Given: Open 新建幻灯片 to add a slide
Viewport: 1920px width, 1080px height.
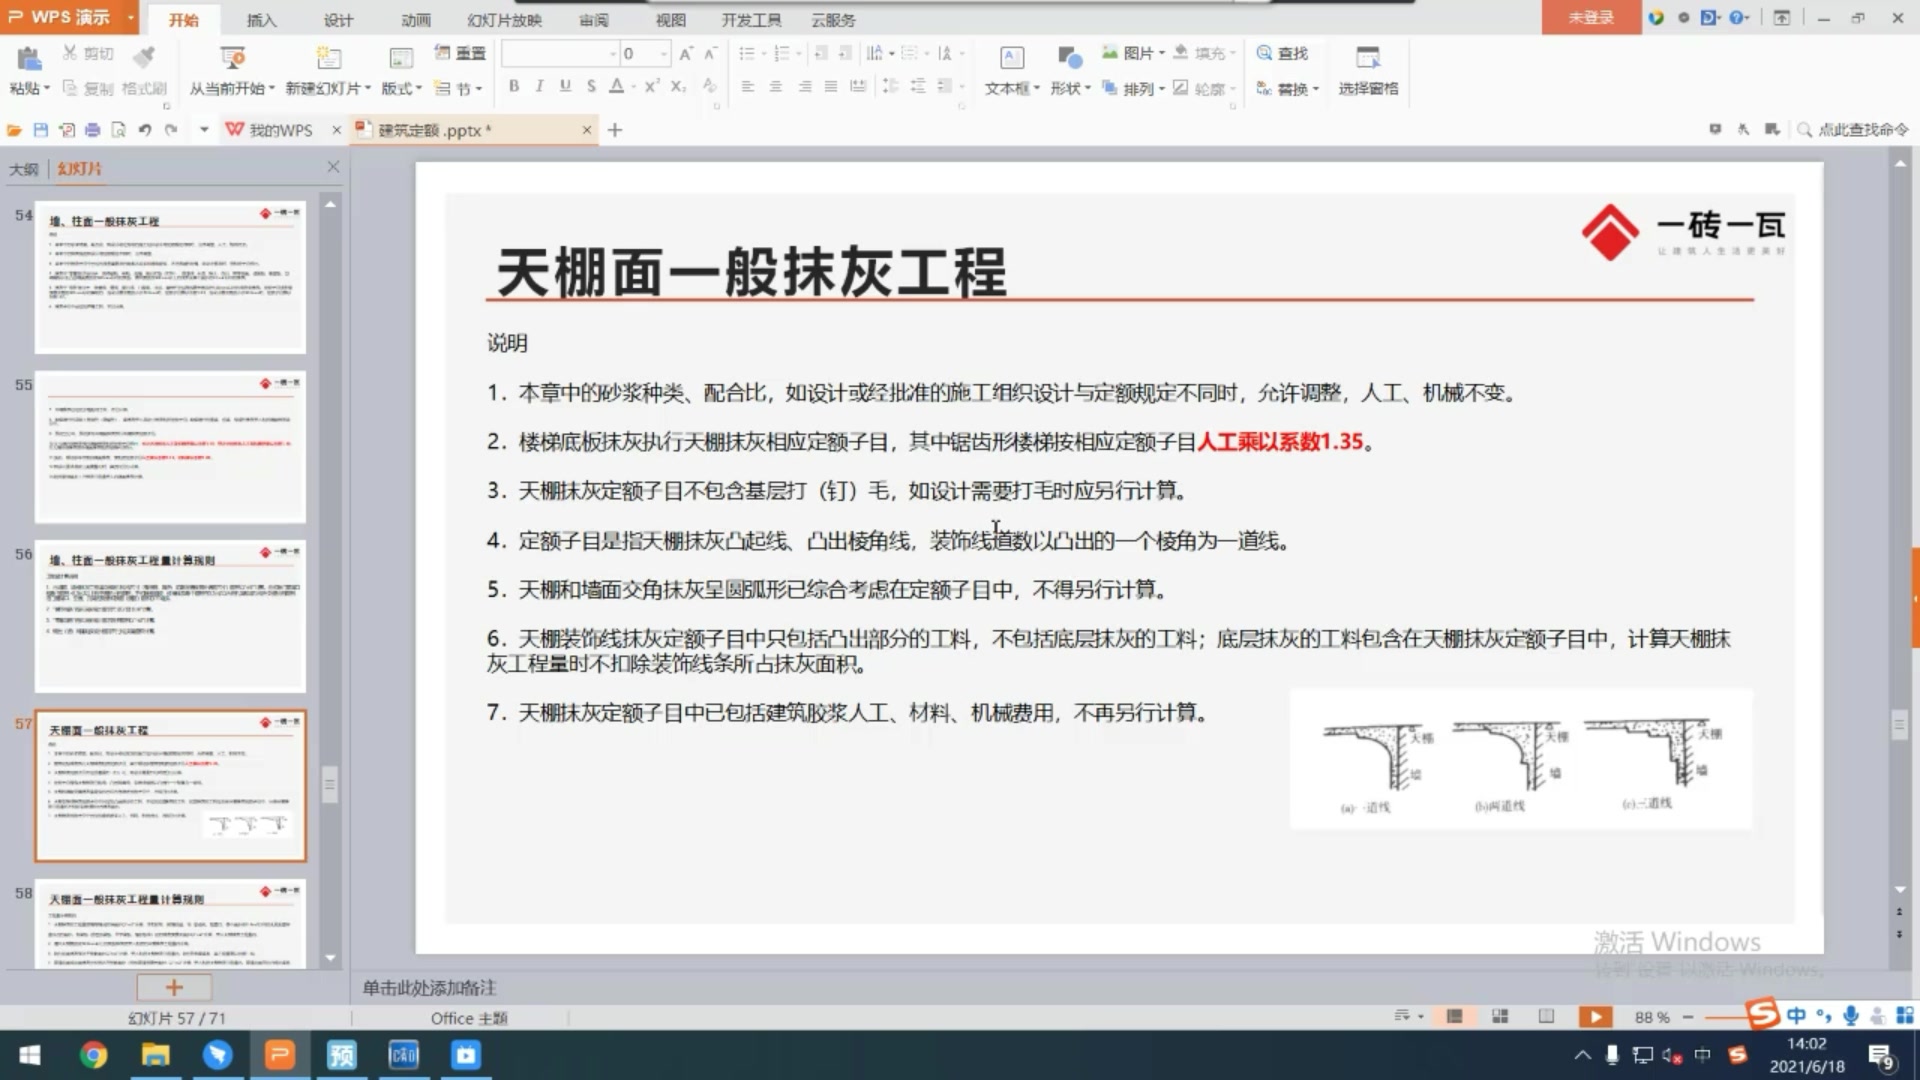Looking at the screenshot, I should (x=325, y=70).
